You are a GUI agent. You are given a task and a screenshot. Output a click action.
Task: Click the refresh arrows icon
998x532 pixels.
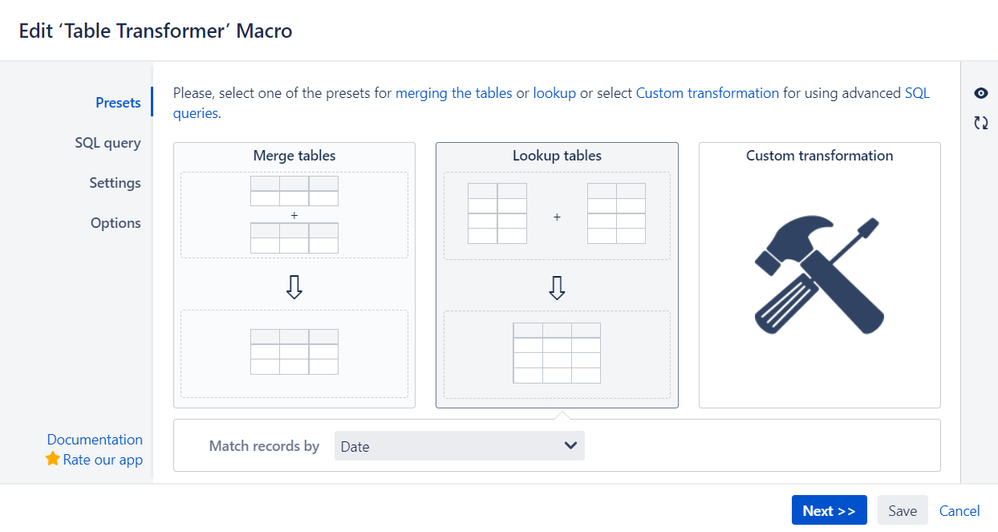click(980, 123)
